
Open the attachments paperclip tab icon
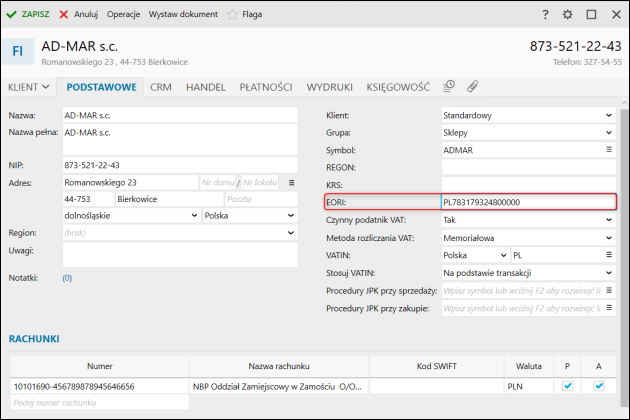[473, 86]
